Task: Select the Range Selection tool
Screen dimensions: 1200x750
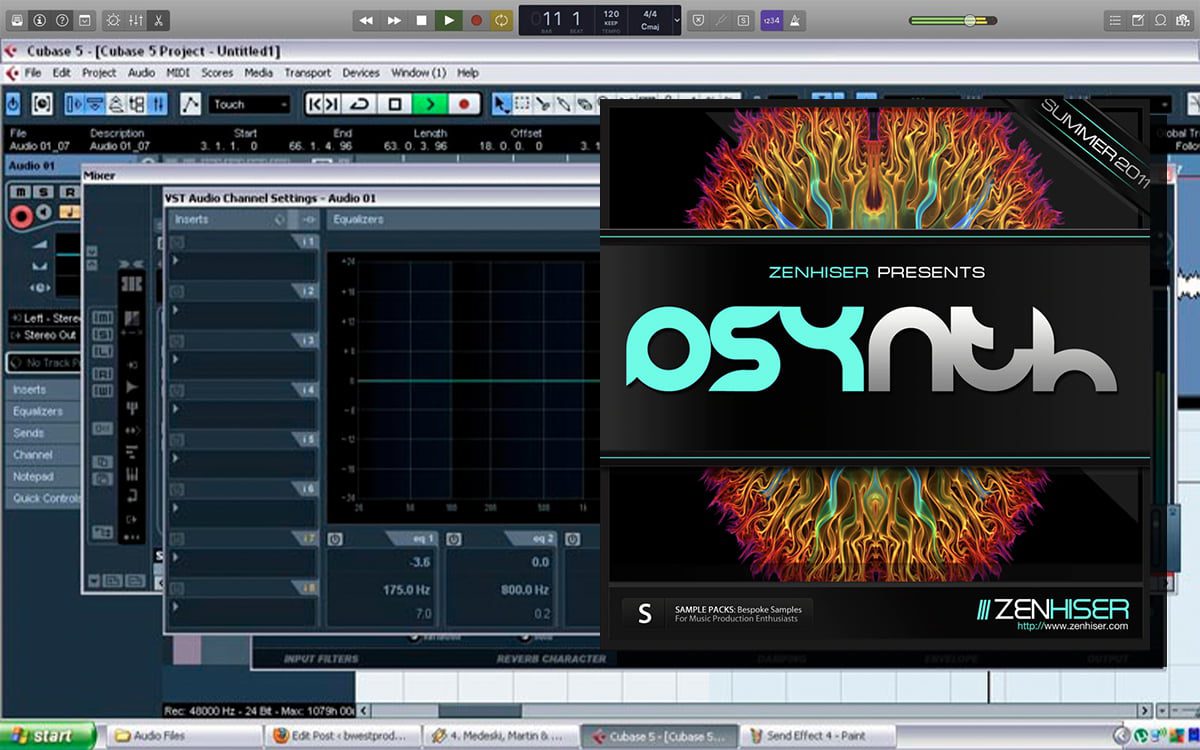Action: 522,104
